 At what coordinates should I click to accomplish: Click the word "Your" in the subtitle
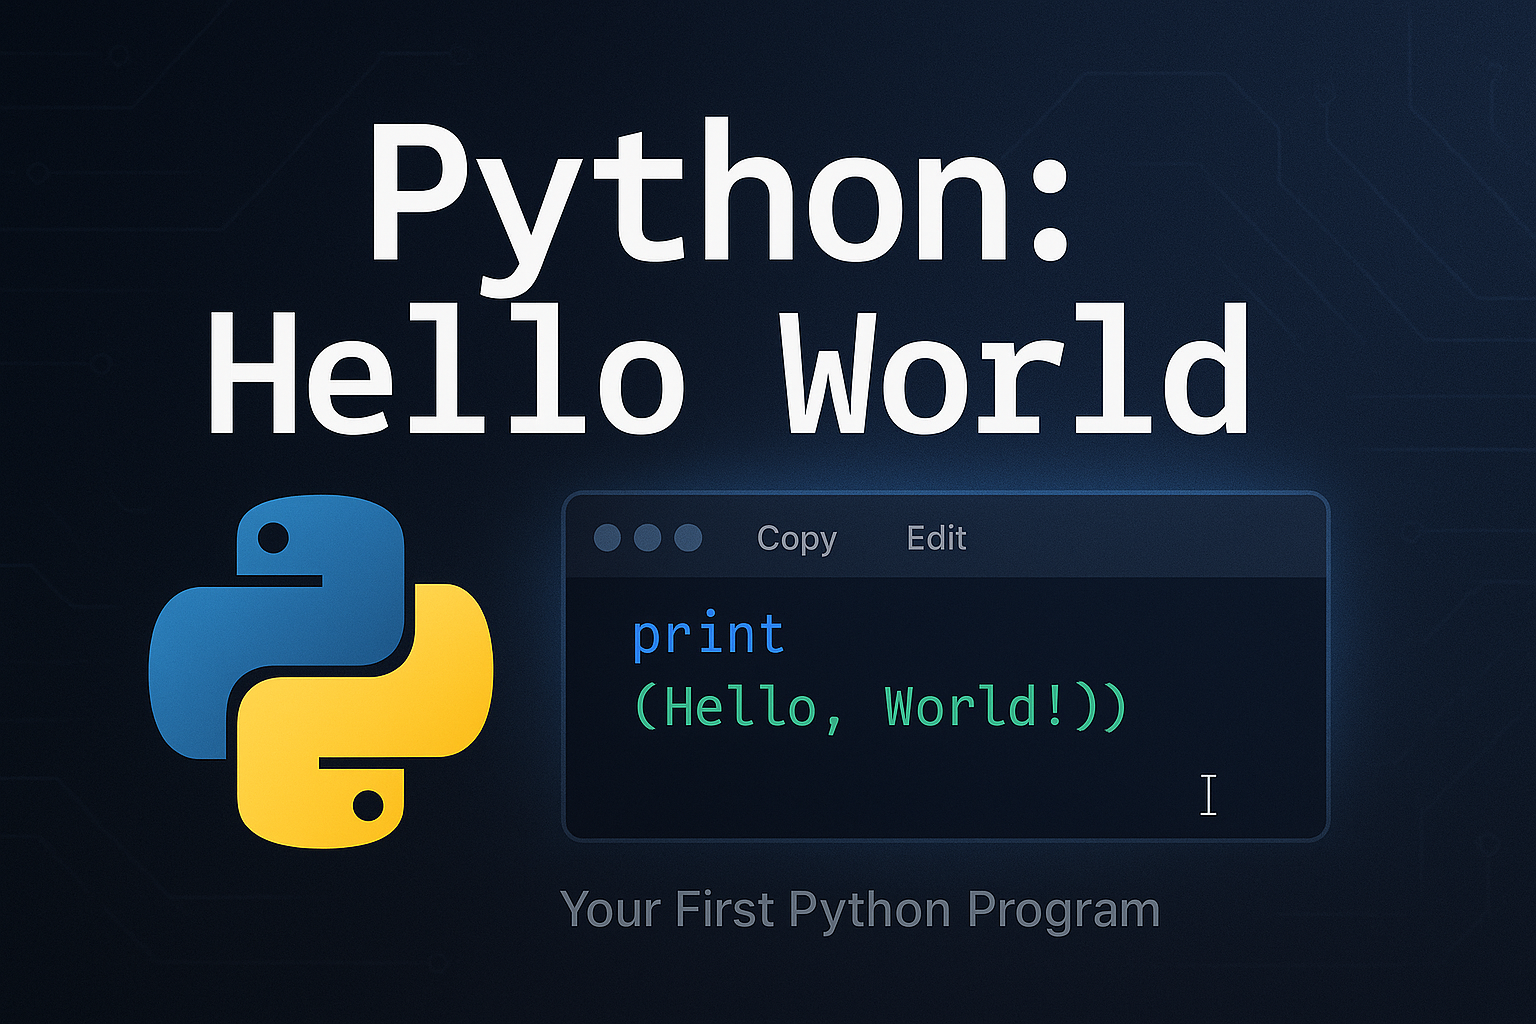click(x=610, y=910)
